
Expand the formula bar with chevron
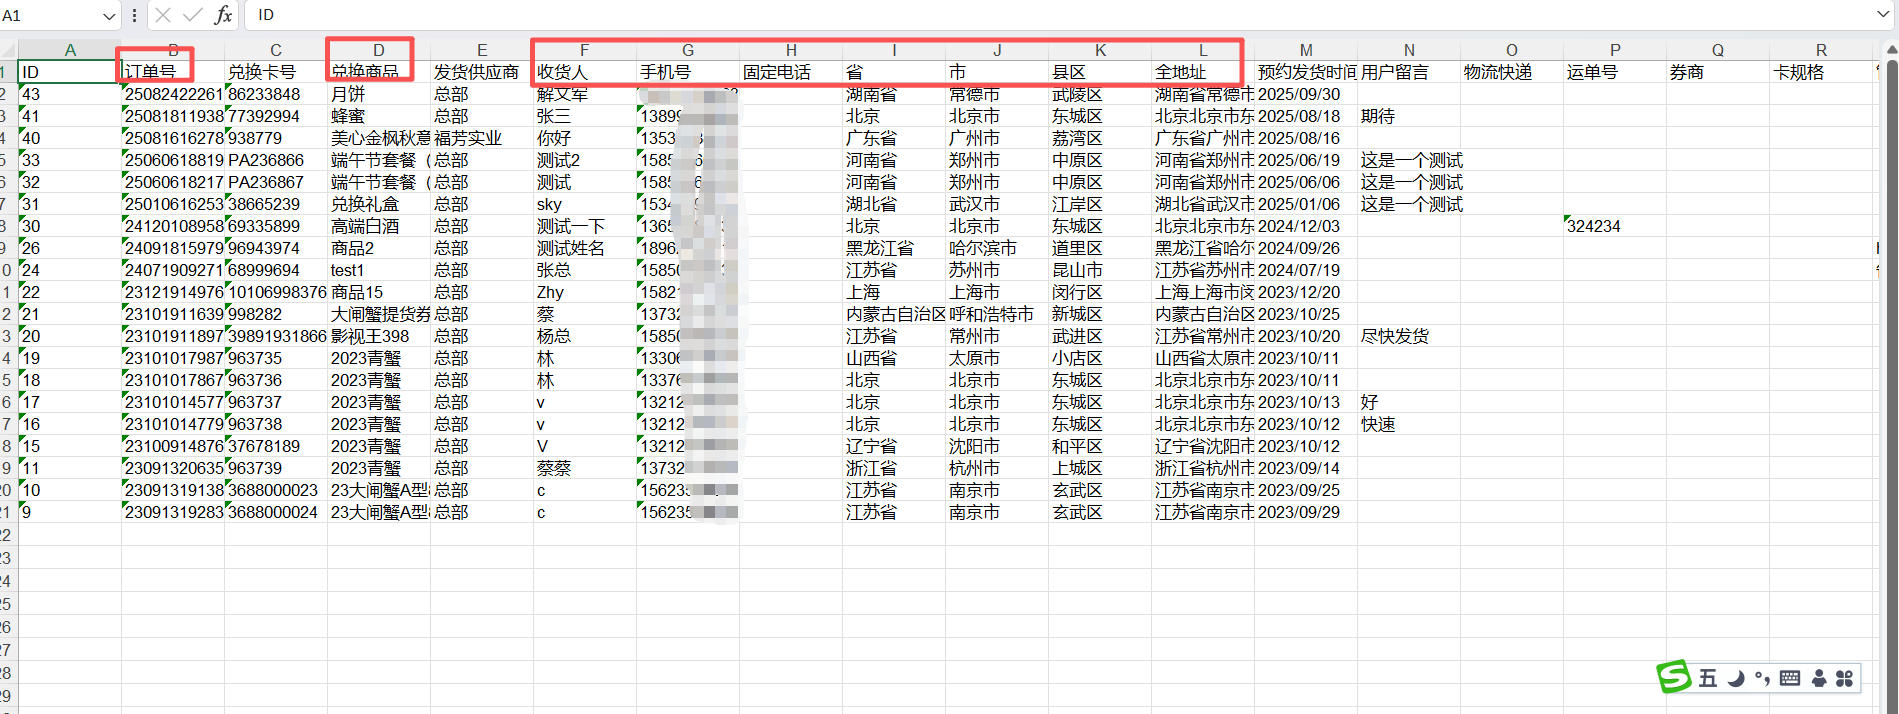click(1883, 15)
